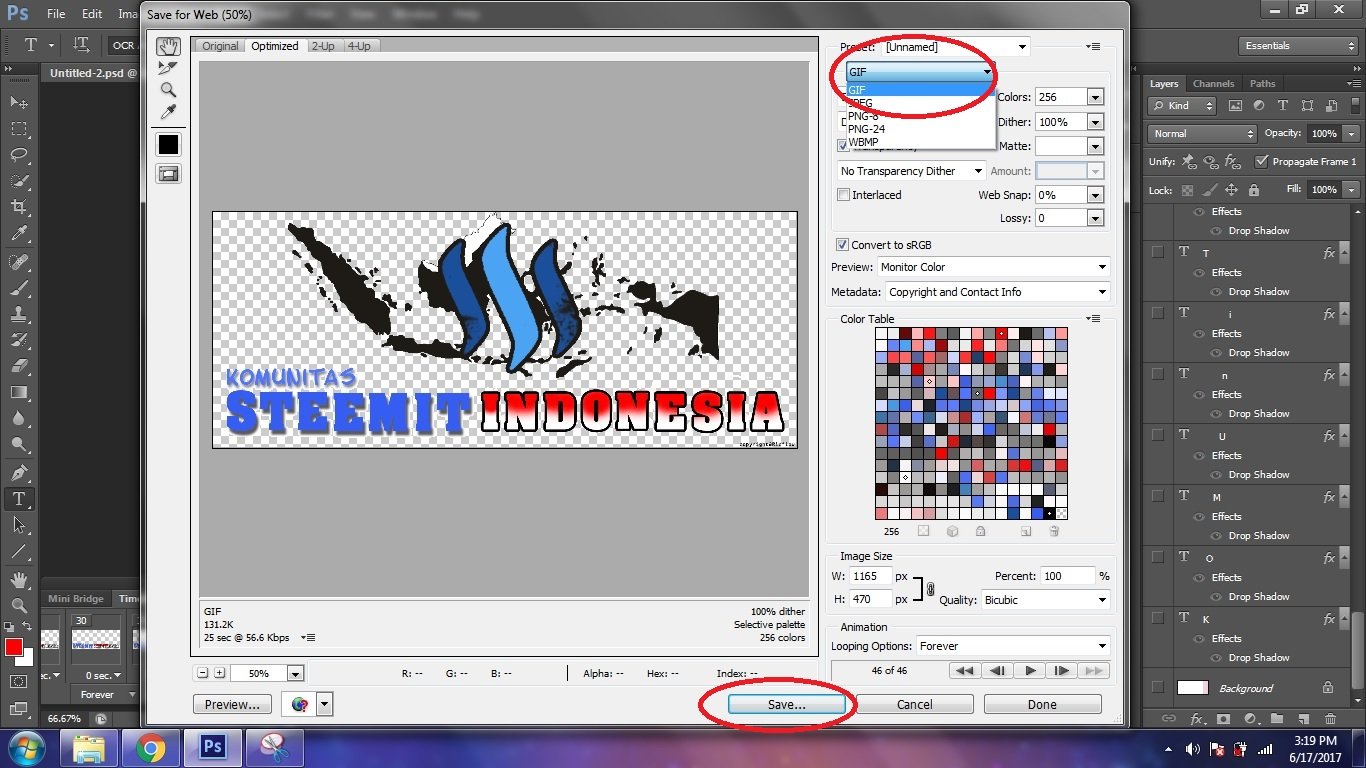Choose PNG-24 from the format dropdown list
This screenshot has width=1366, height=768.
click(x=921, y=129)
